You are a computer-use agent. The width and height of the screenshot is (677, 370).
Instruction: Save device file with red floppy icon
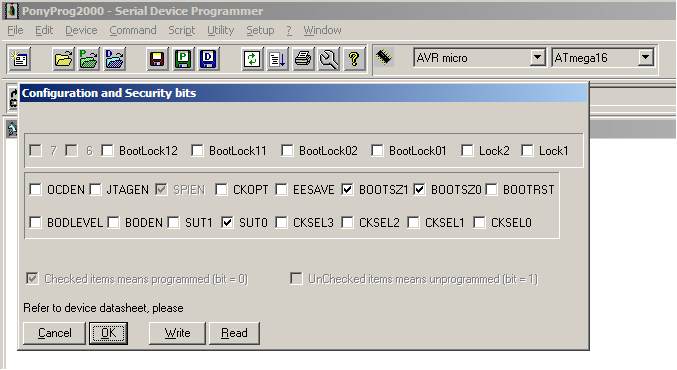pos(157,59)
